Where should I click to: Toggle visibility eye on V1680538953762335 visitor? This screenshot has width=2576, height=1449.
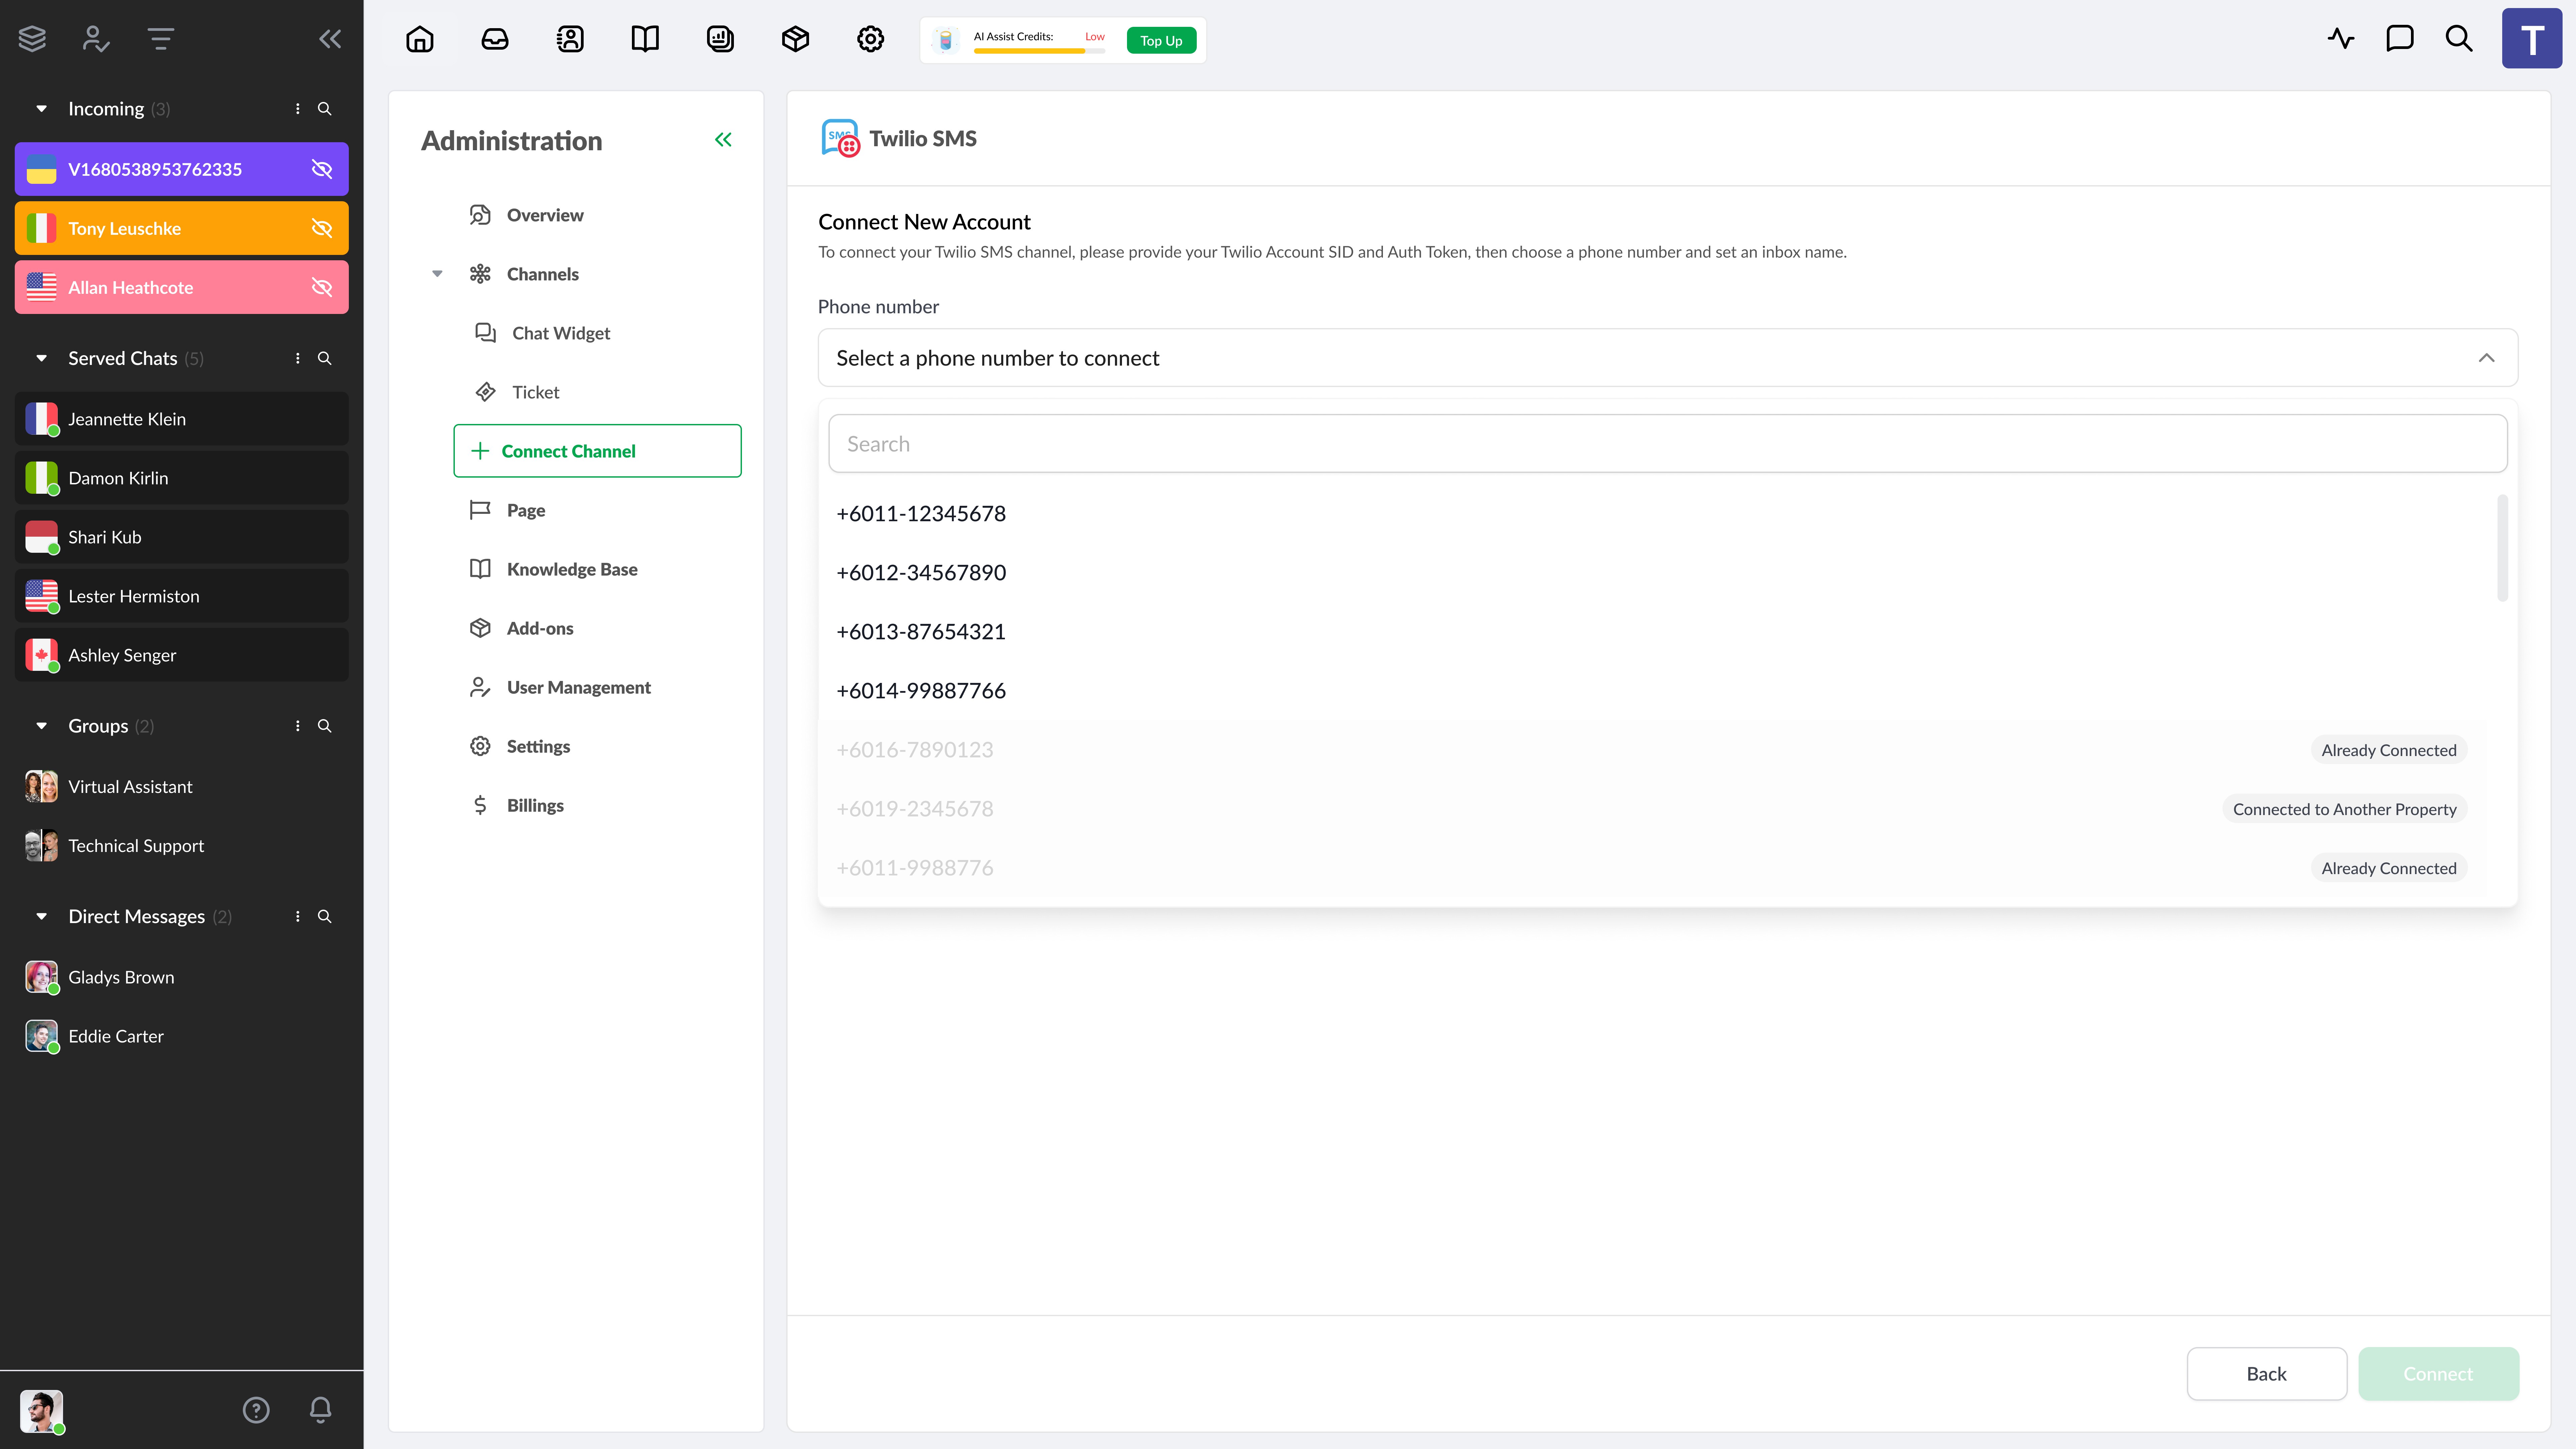point(322,169)
